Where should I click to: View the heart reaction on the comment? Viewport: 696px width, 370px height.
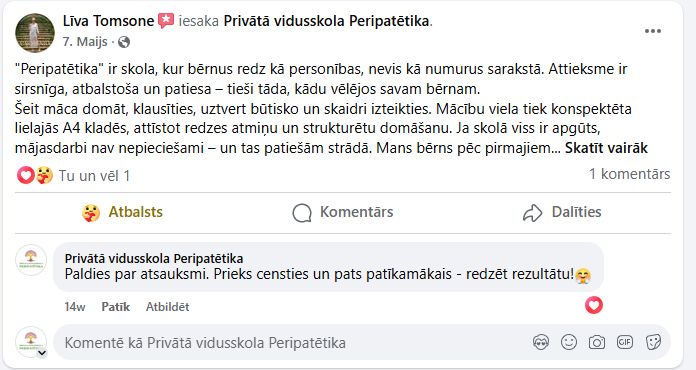[593, 305]
